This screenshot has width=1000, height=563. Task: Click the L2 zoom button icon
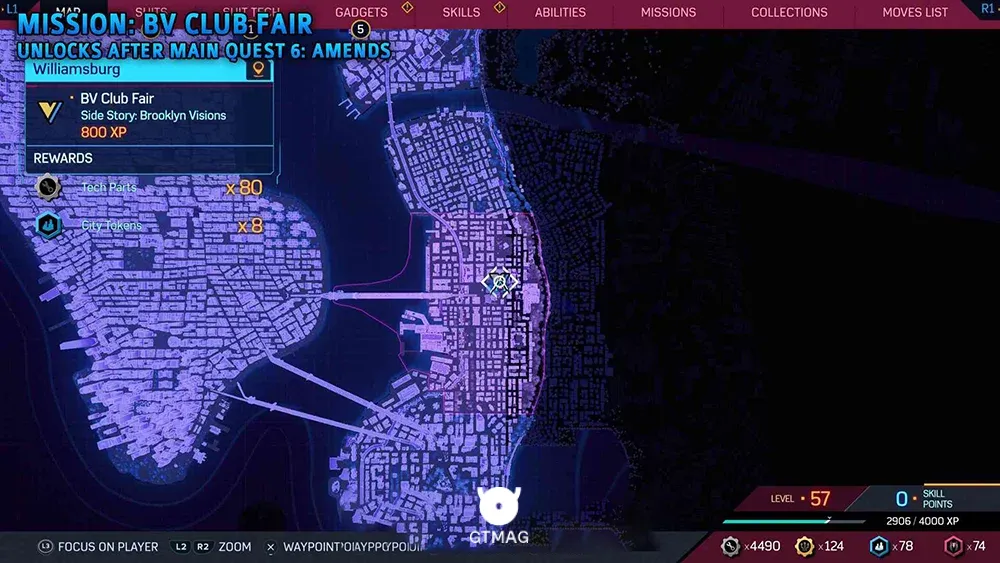tap(181, 547)
